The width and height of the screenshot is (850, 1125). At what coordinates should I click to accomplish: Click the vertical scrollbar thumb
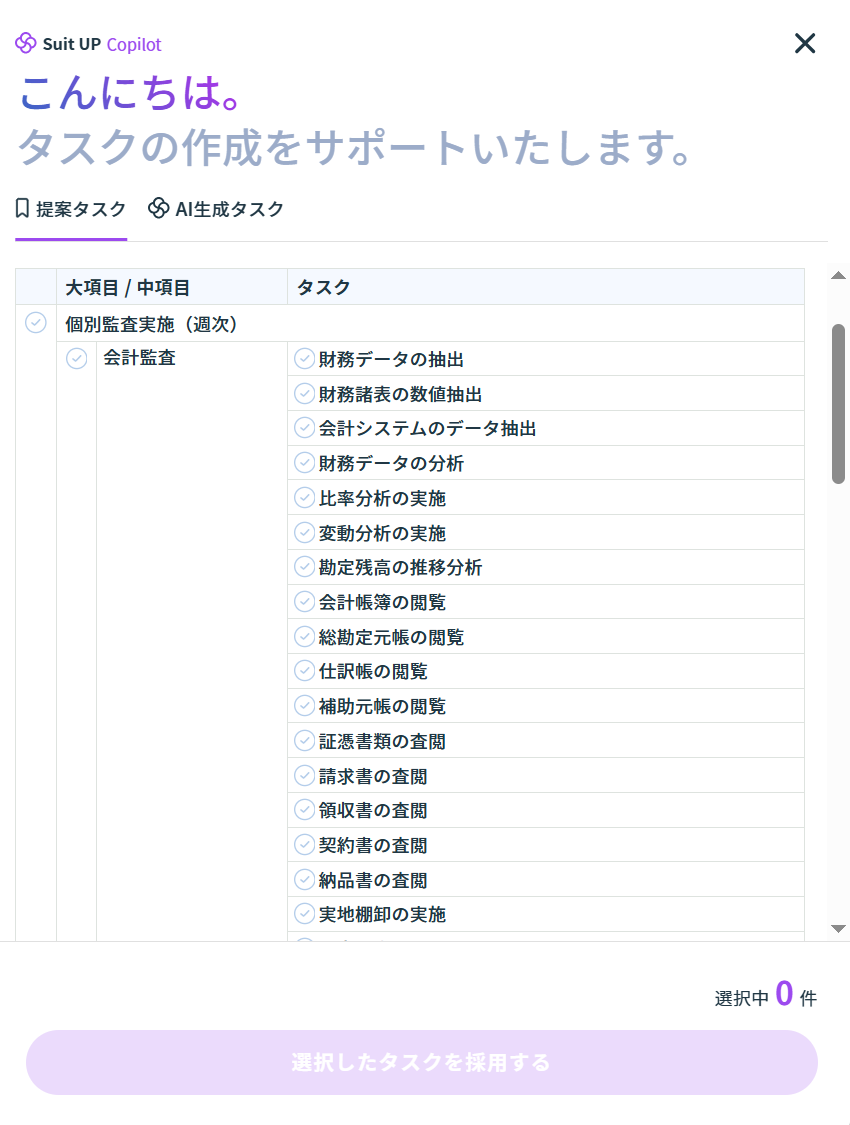tap(838, 403)
